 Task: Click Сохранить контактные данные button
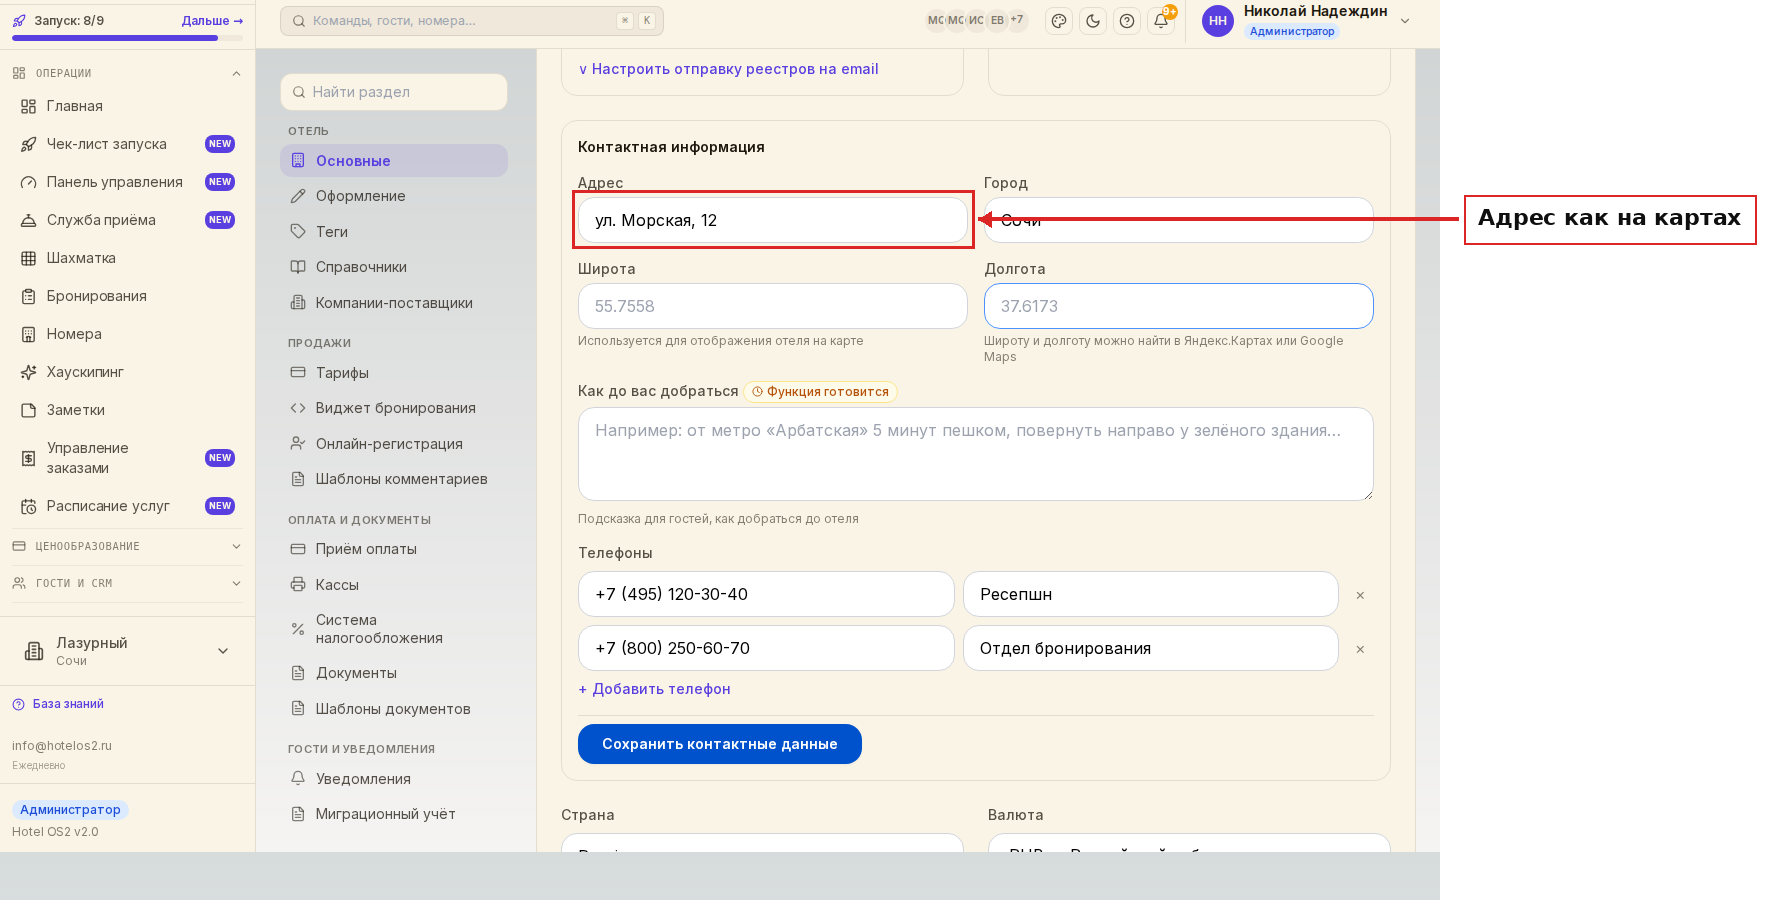(720, 744)
